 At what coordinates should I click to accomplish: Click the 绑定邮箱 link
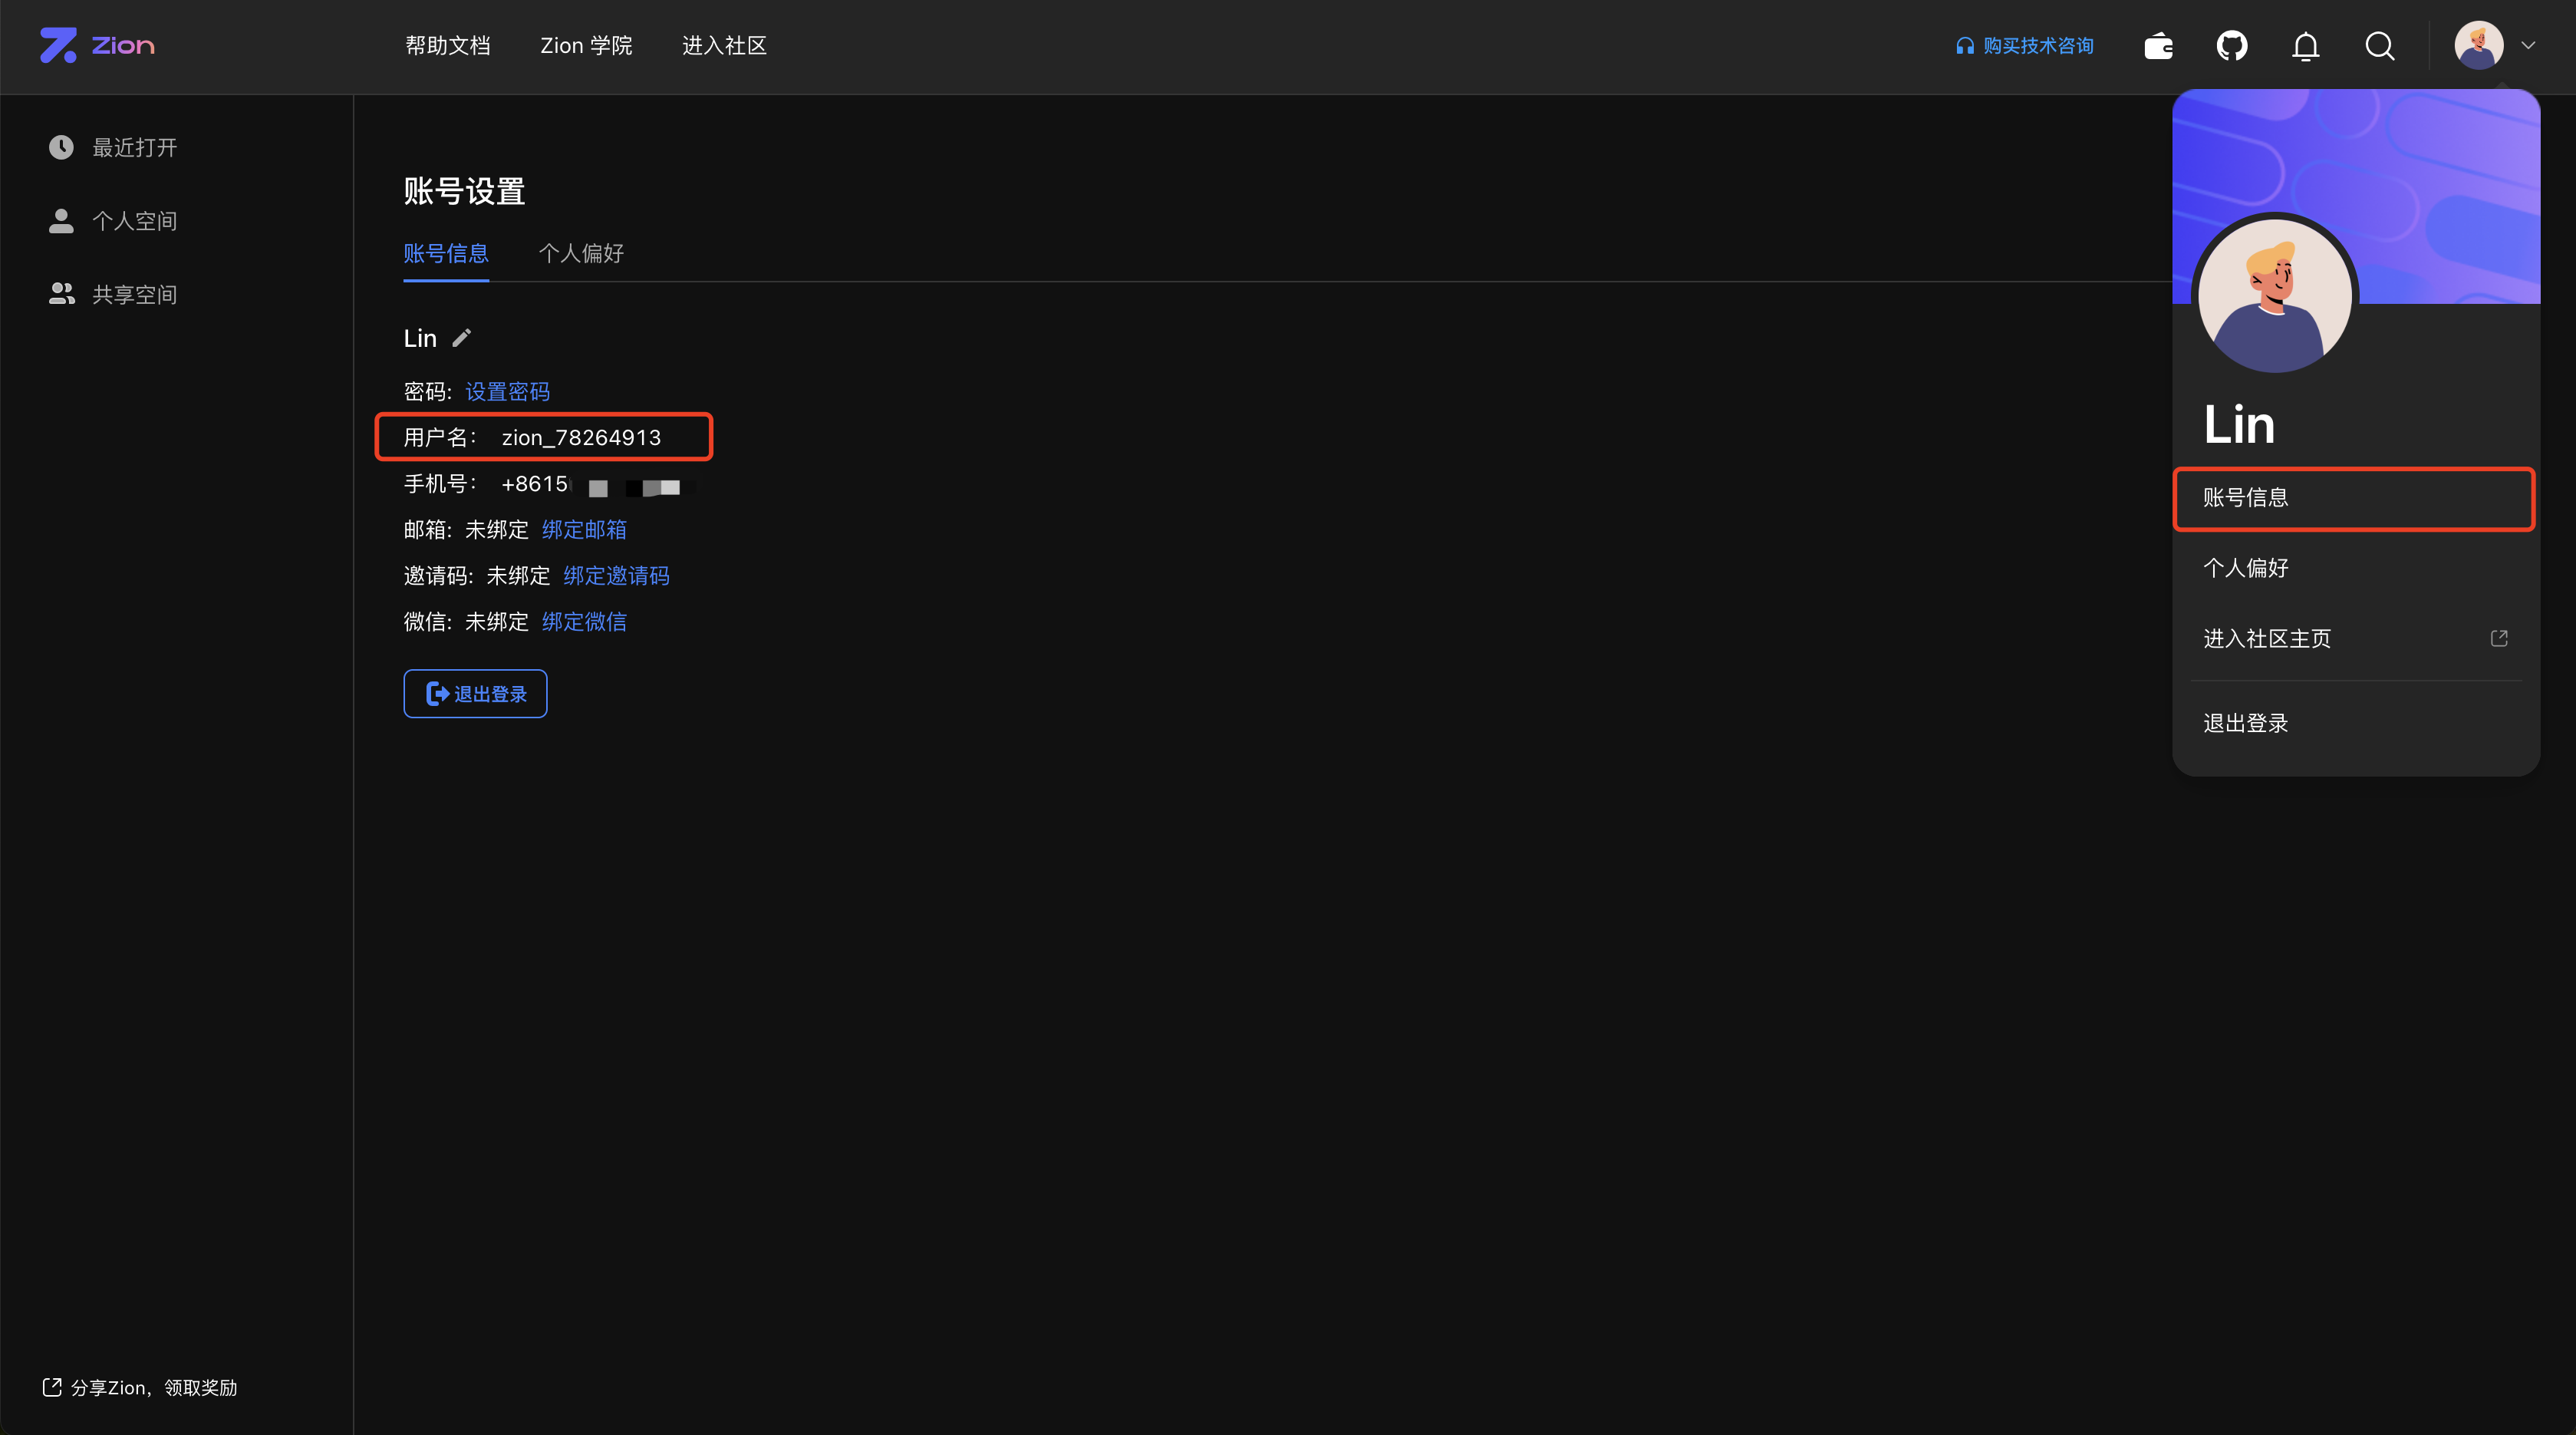point(584,530)
